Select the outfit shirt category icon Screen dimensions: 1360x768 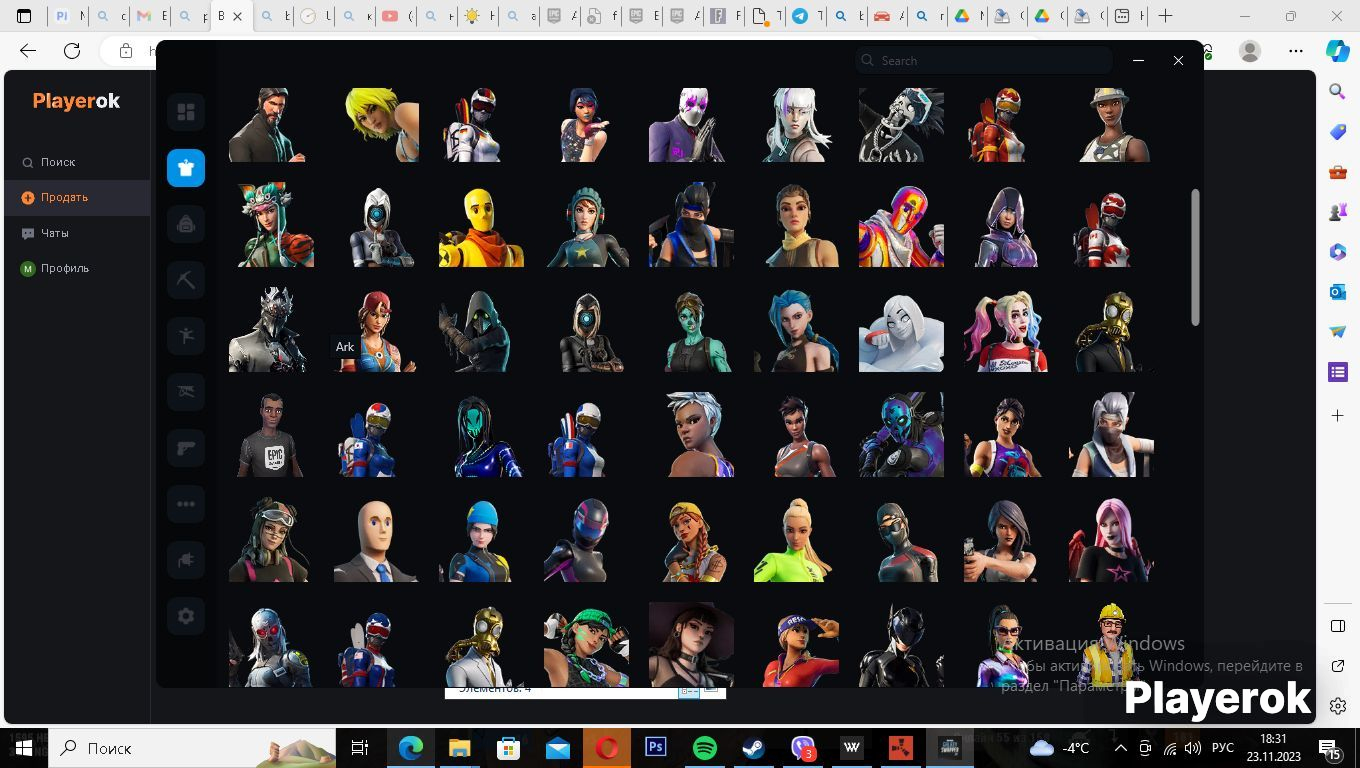tap(186, 168)
